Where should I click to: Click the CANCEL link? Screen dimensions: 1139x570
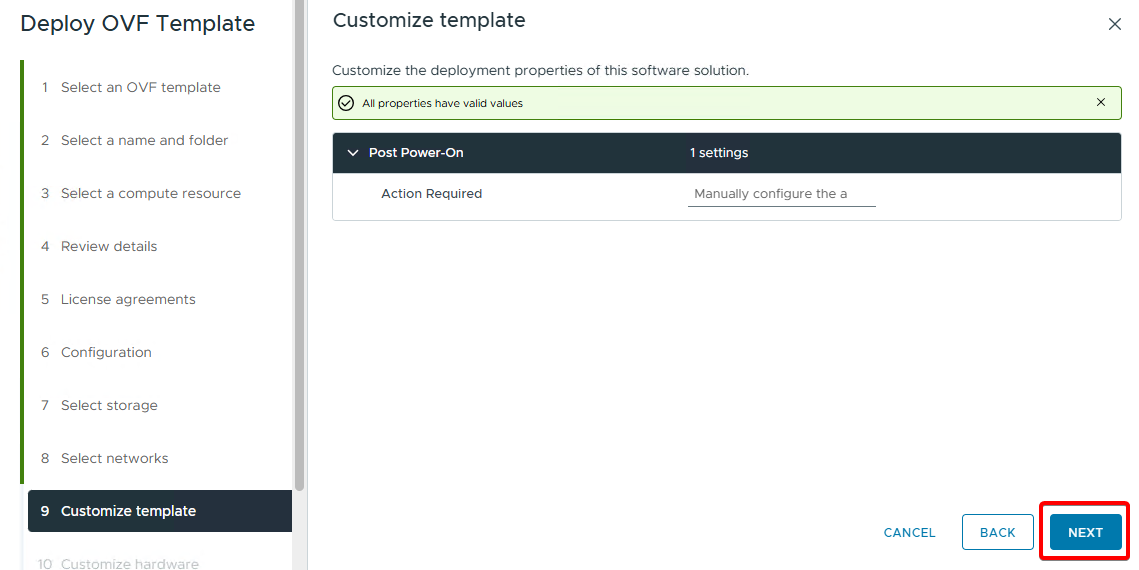point(909,533)
